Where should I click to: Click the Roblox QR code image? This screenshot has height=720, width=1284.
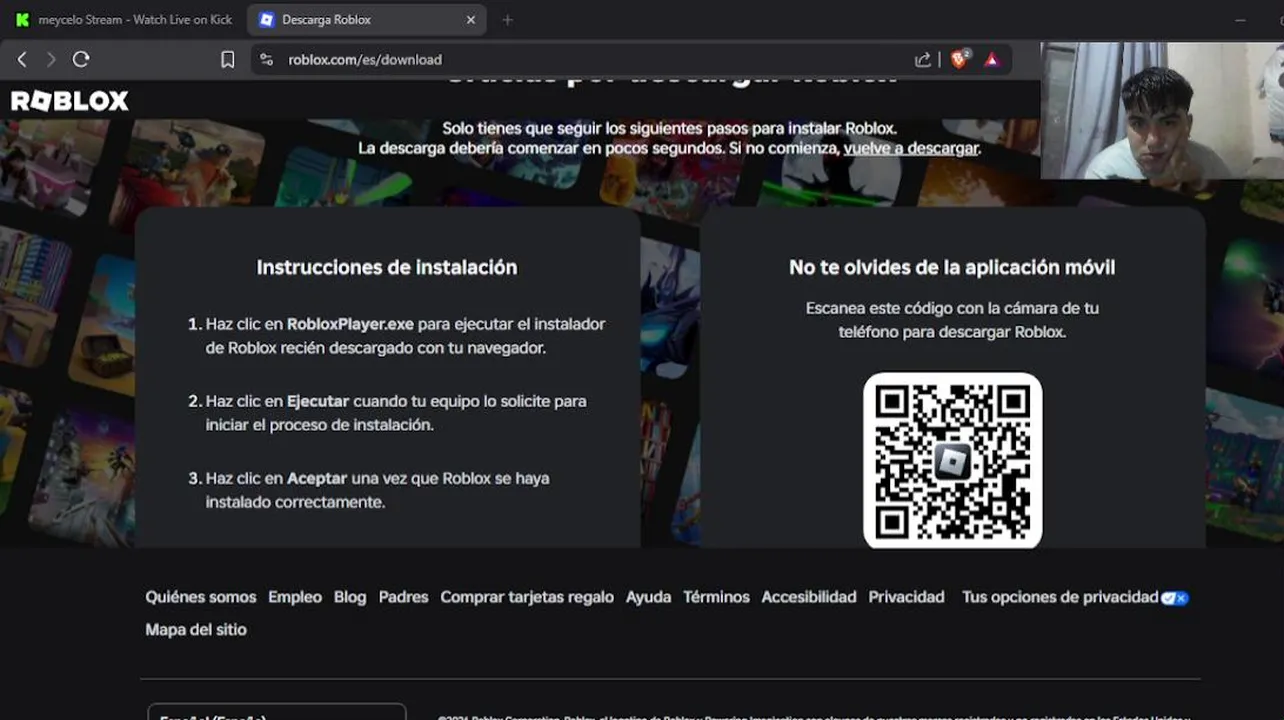click(x=953, y=460)
